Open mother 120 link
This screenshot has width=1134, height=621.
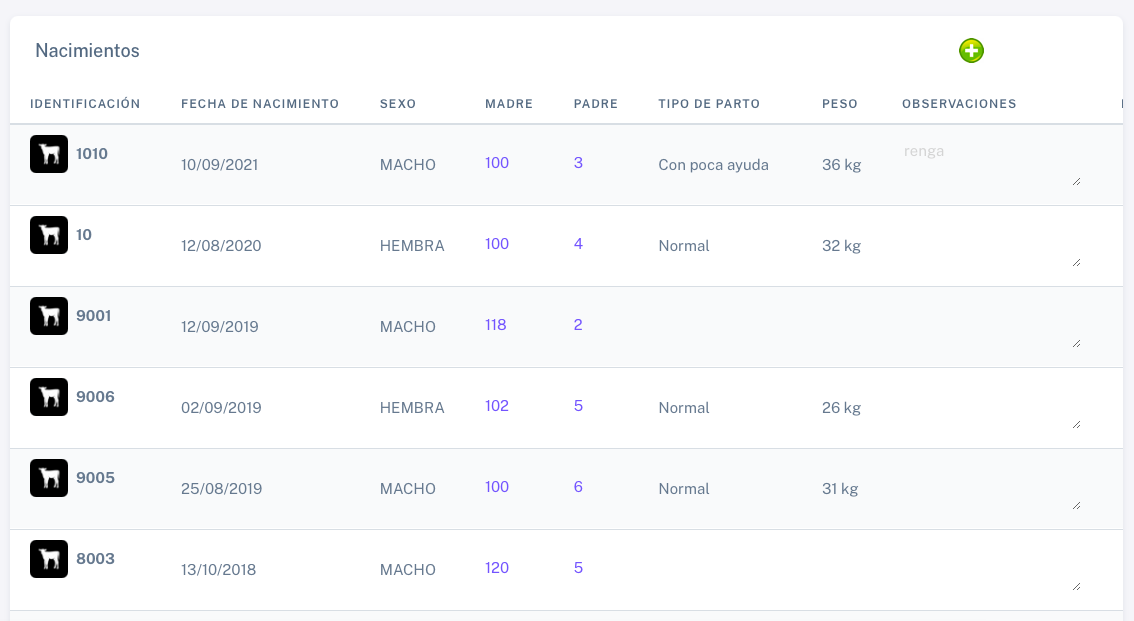click(497, 568)
